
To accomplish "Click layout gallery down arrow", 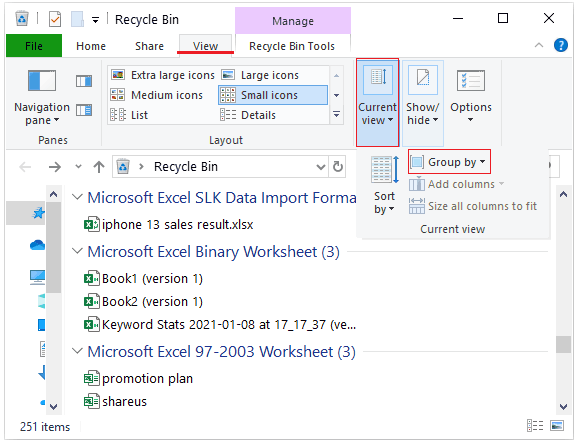I will [337, 95].
